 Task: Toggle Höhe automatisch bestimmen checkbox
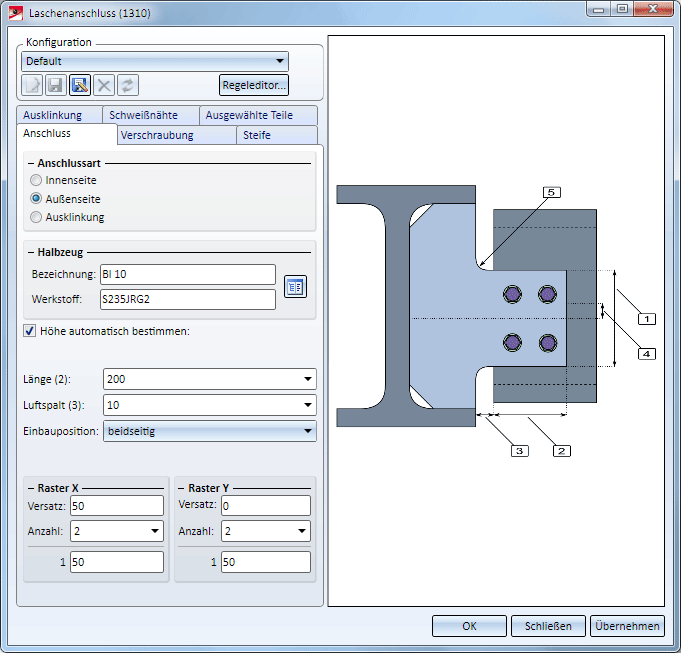(x=29, y=331)
